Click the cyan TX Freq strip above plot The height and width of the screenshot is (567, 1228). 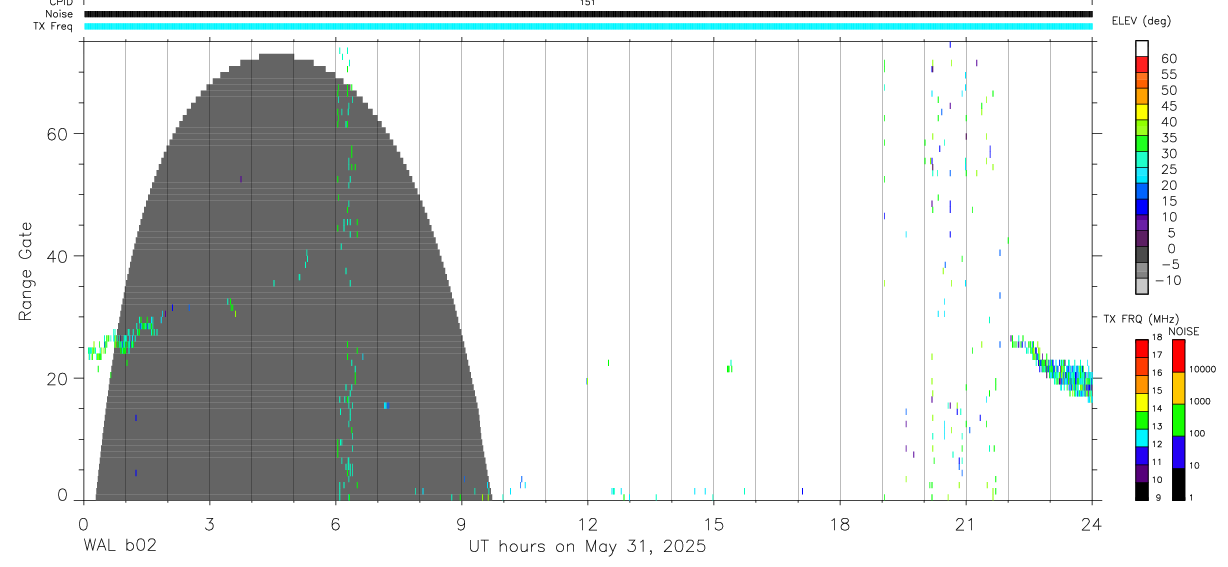(x=588, y=26)
